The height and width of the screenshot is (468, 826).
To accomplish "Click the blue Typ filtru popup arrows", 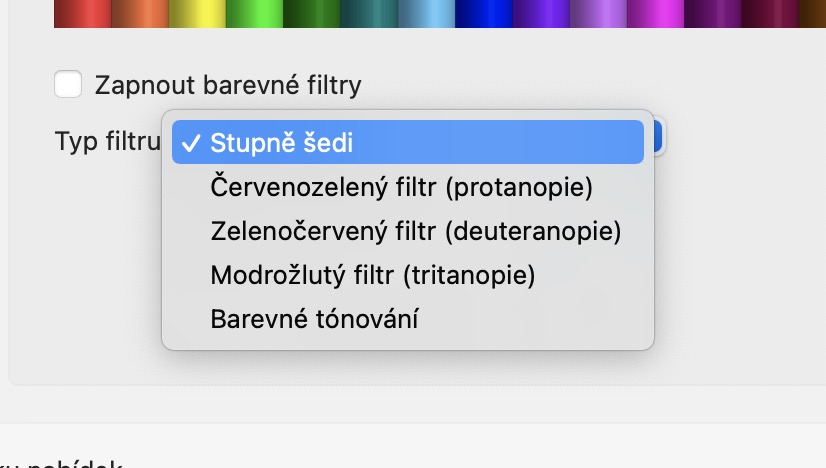I will tap(657, 138).
